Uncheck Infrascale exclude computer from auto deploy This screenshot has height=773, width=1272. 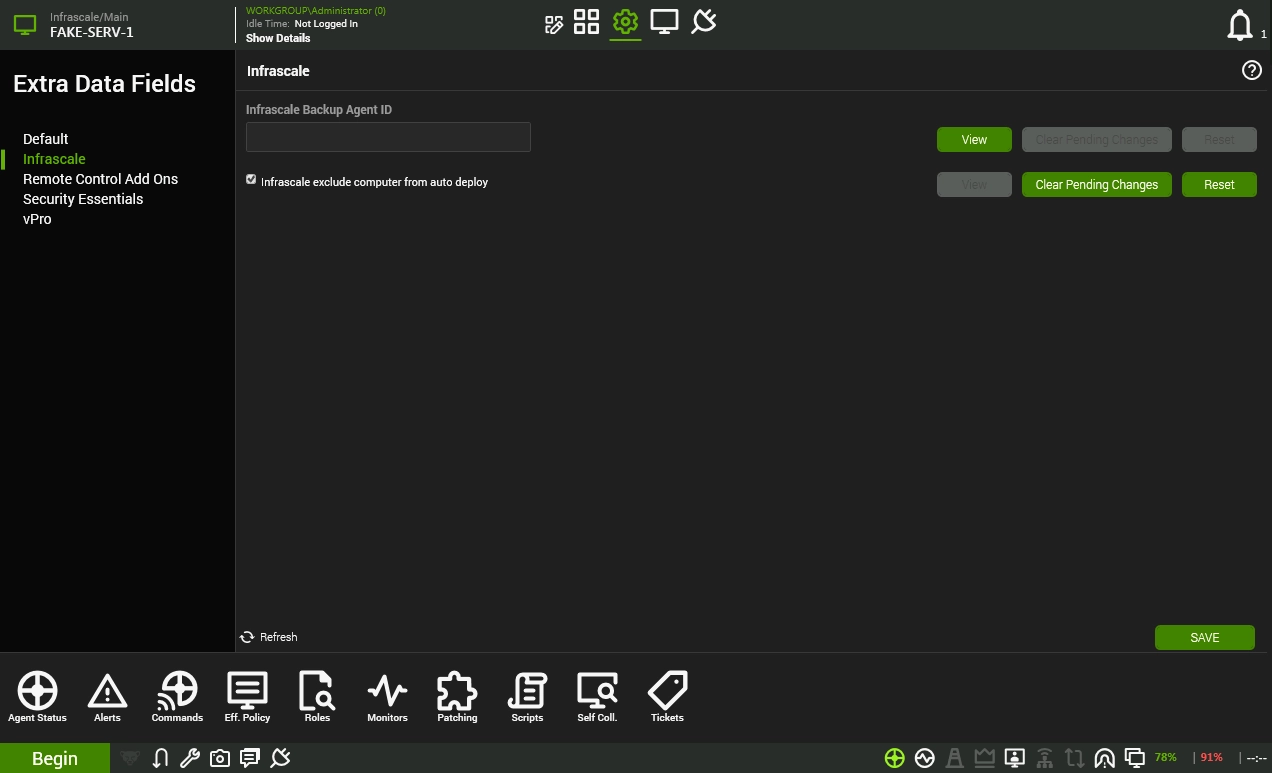[x=251, y=180]
